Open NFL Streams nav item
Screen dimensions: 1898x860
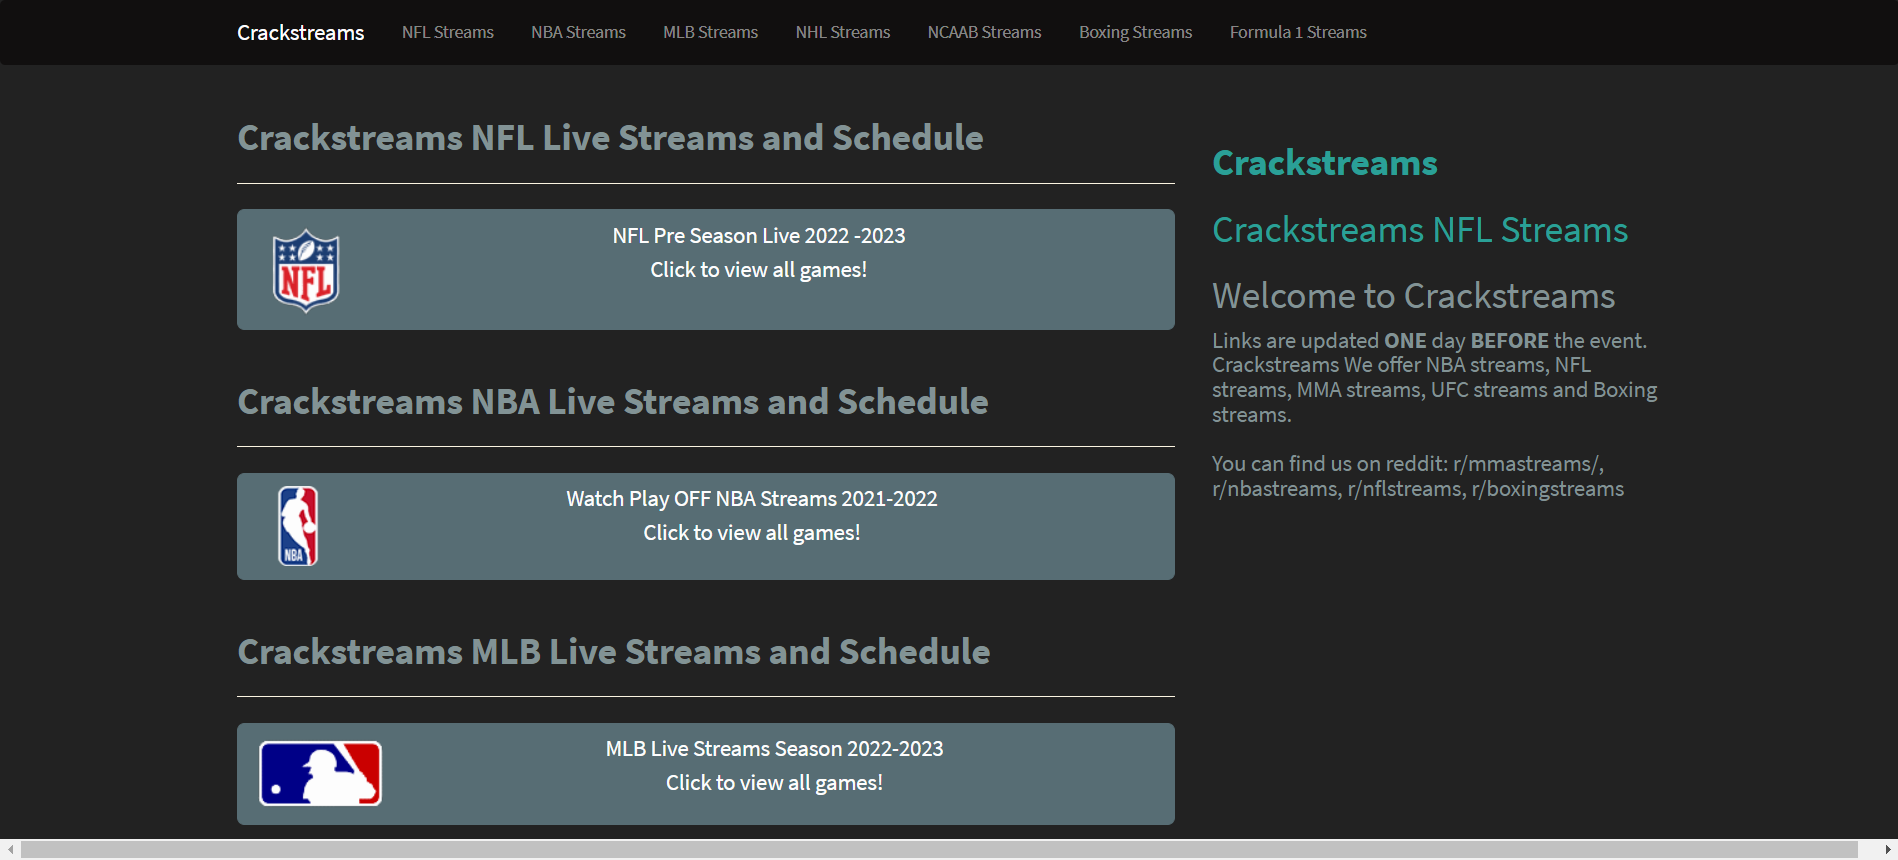point(448,32)
